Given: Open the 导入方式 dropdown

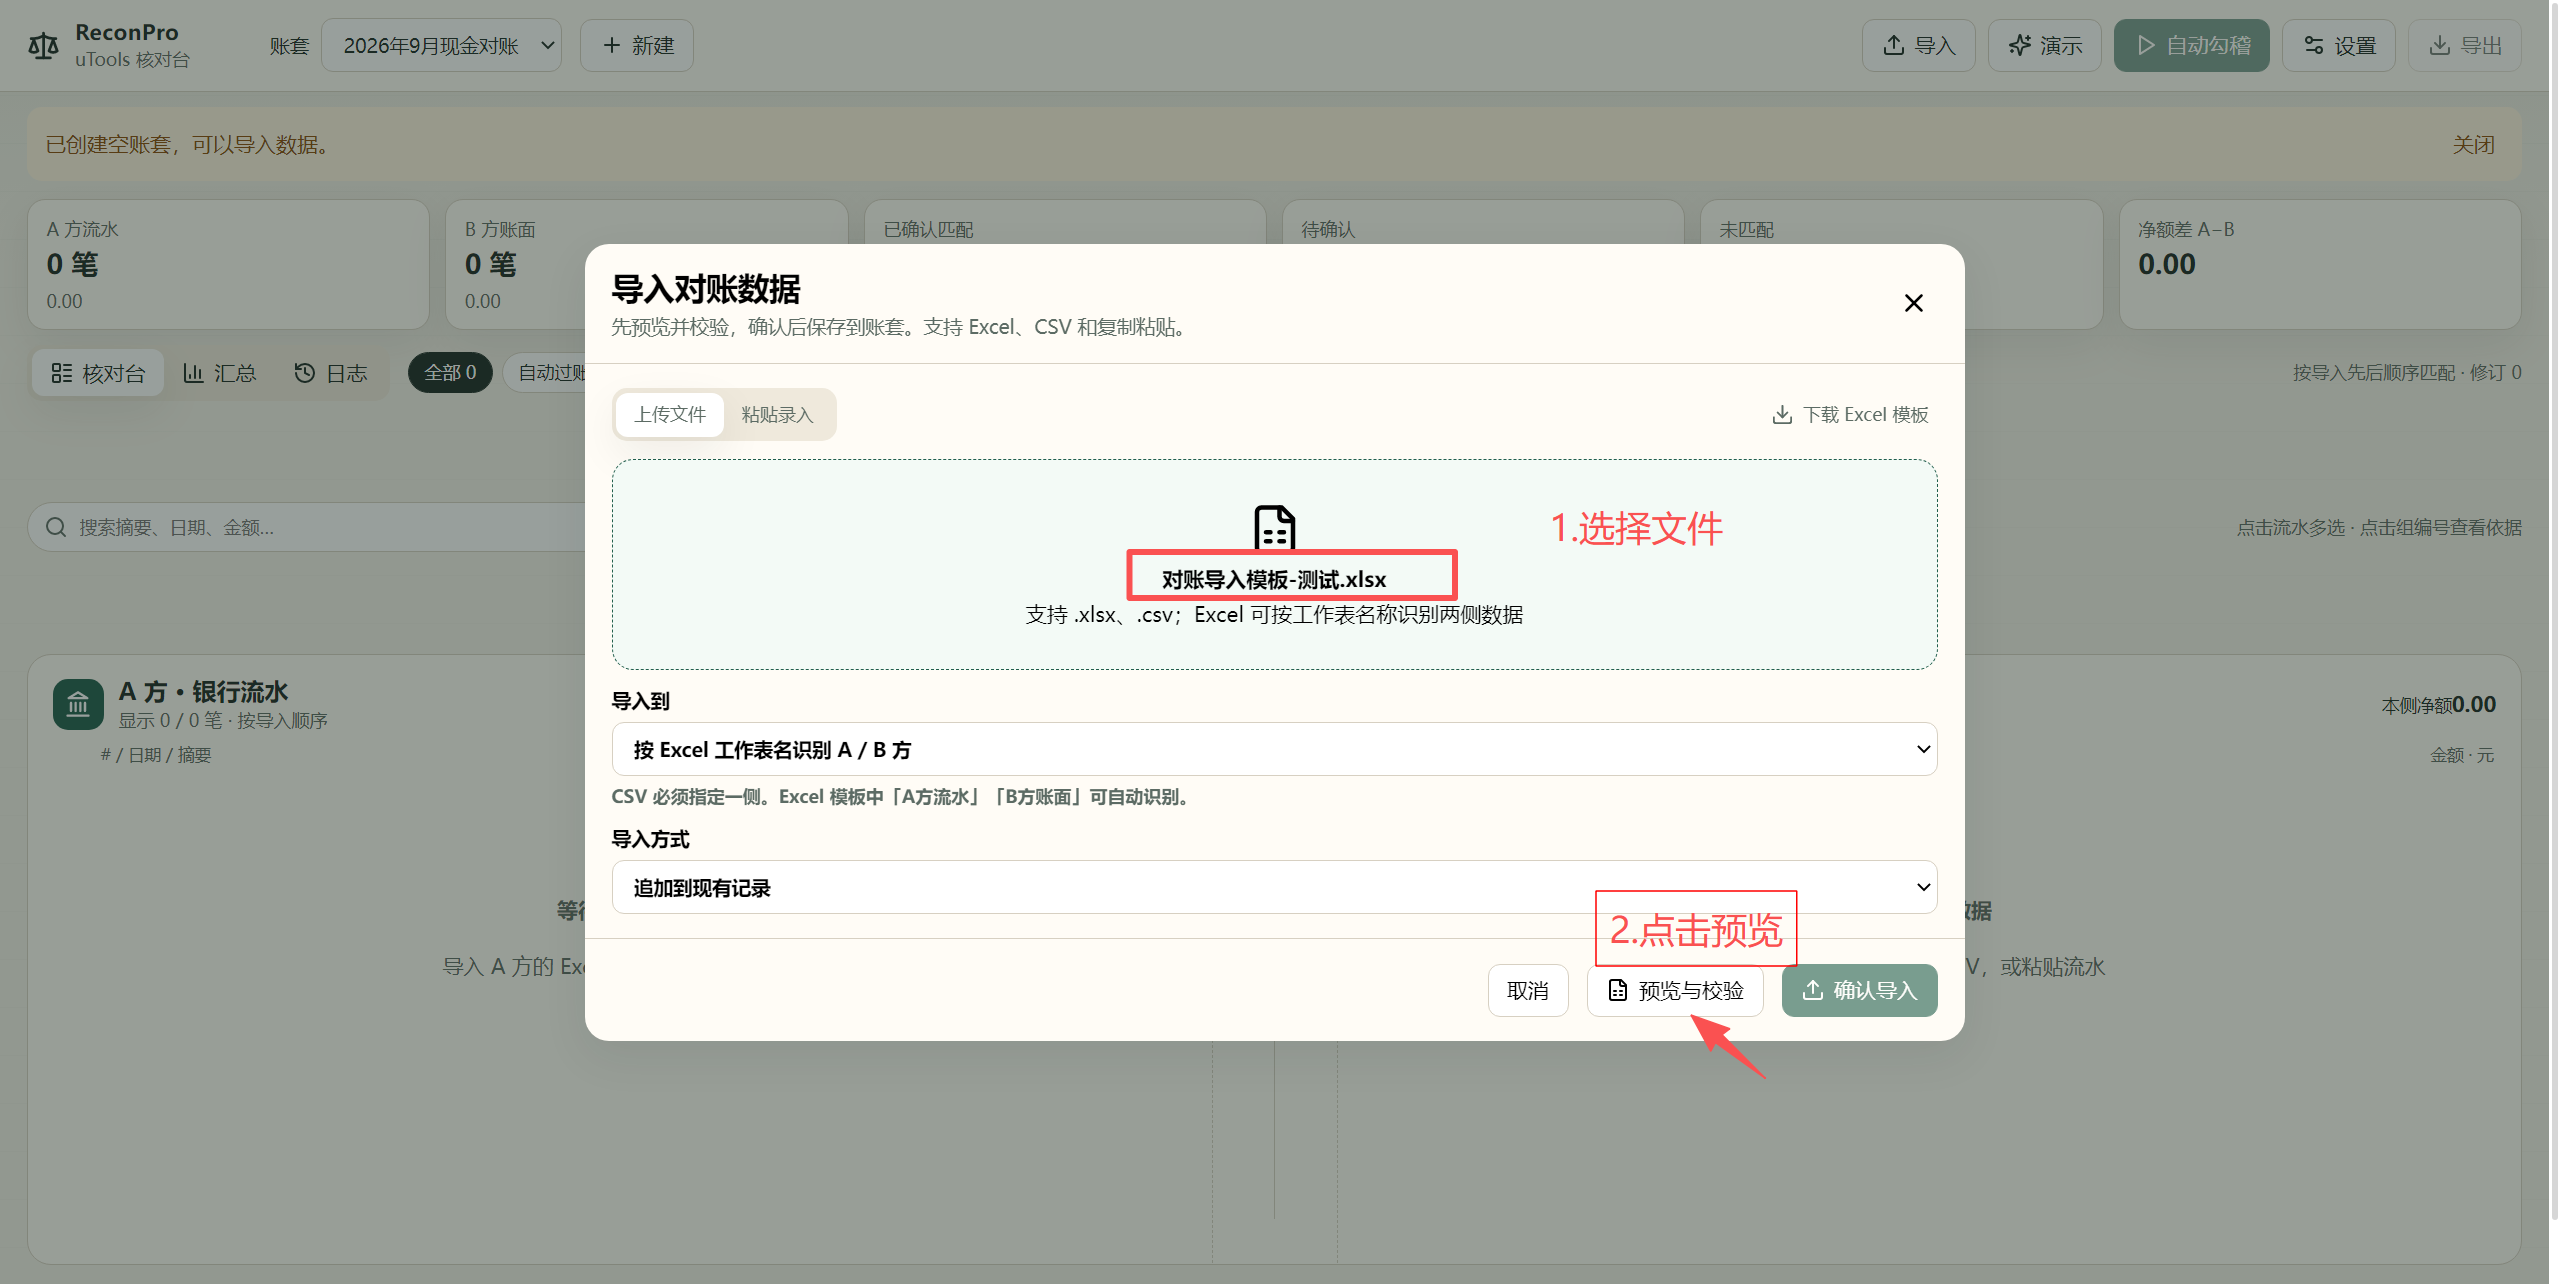Looking at the screenshot, I should tap(1274, 887).
